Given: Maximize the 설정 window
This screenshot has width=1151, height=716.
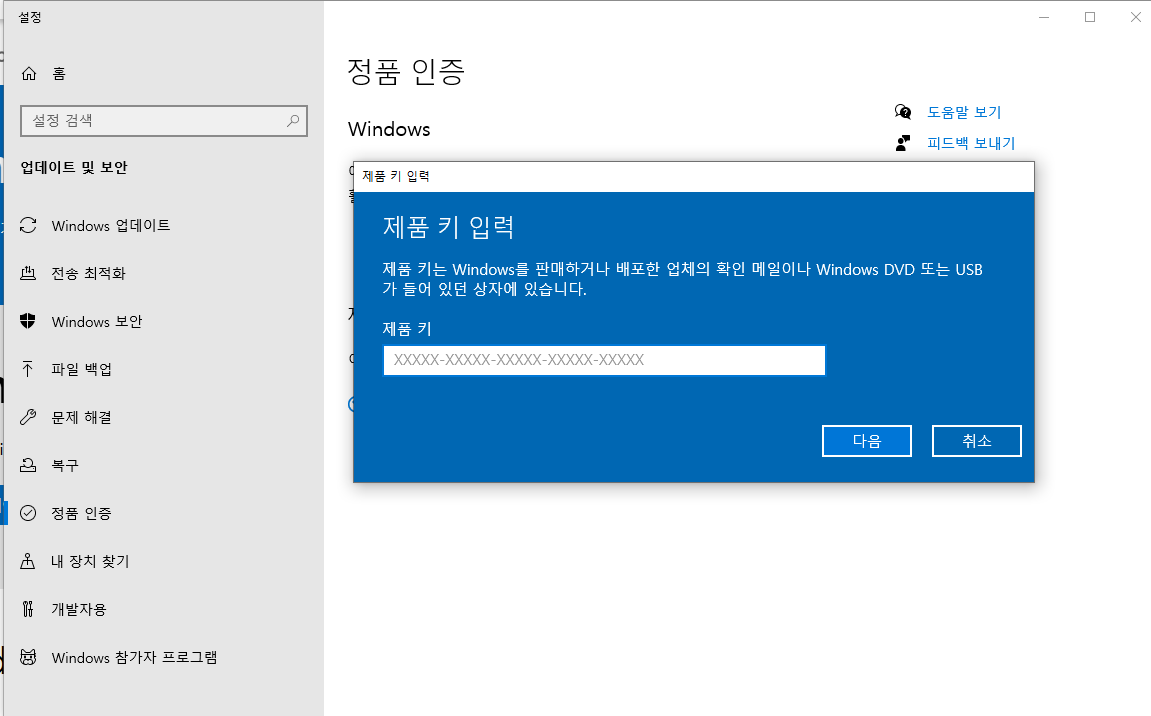Looking at the screenshot, I should pos(1090,17).
